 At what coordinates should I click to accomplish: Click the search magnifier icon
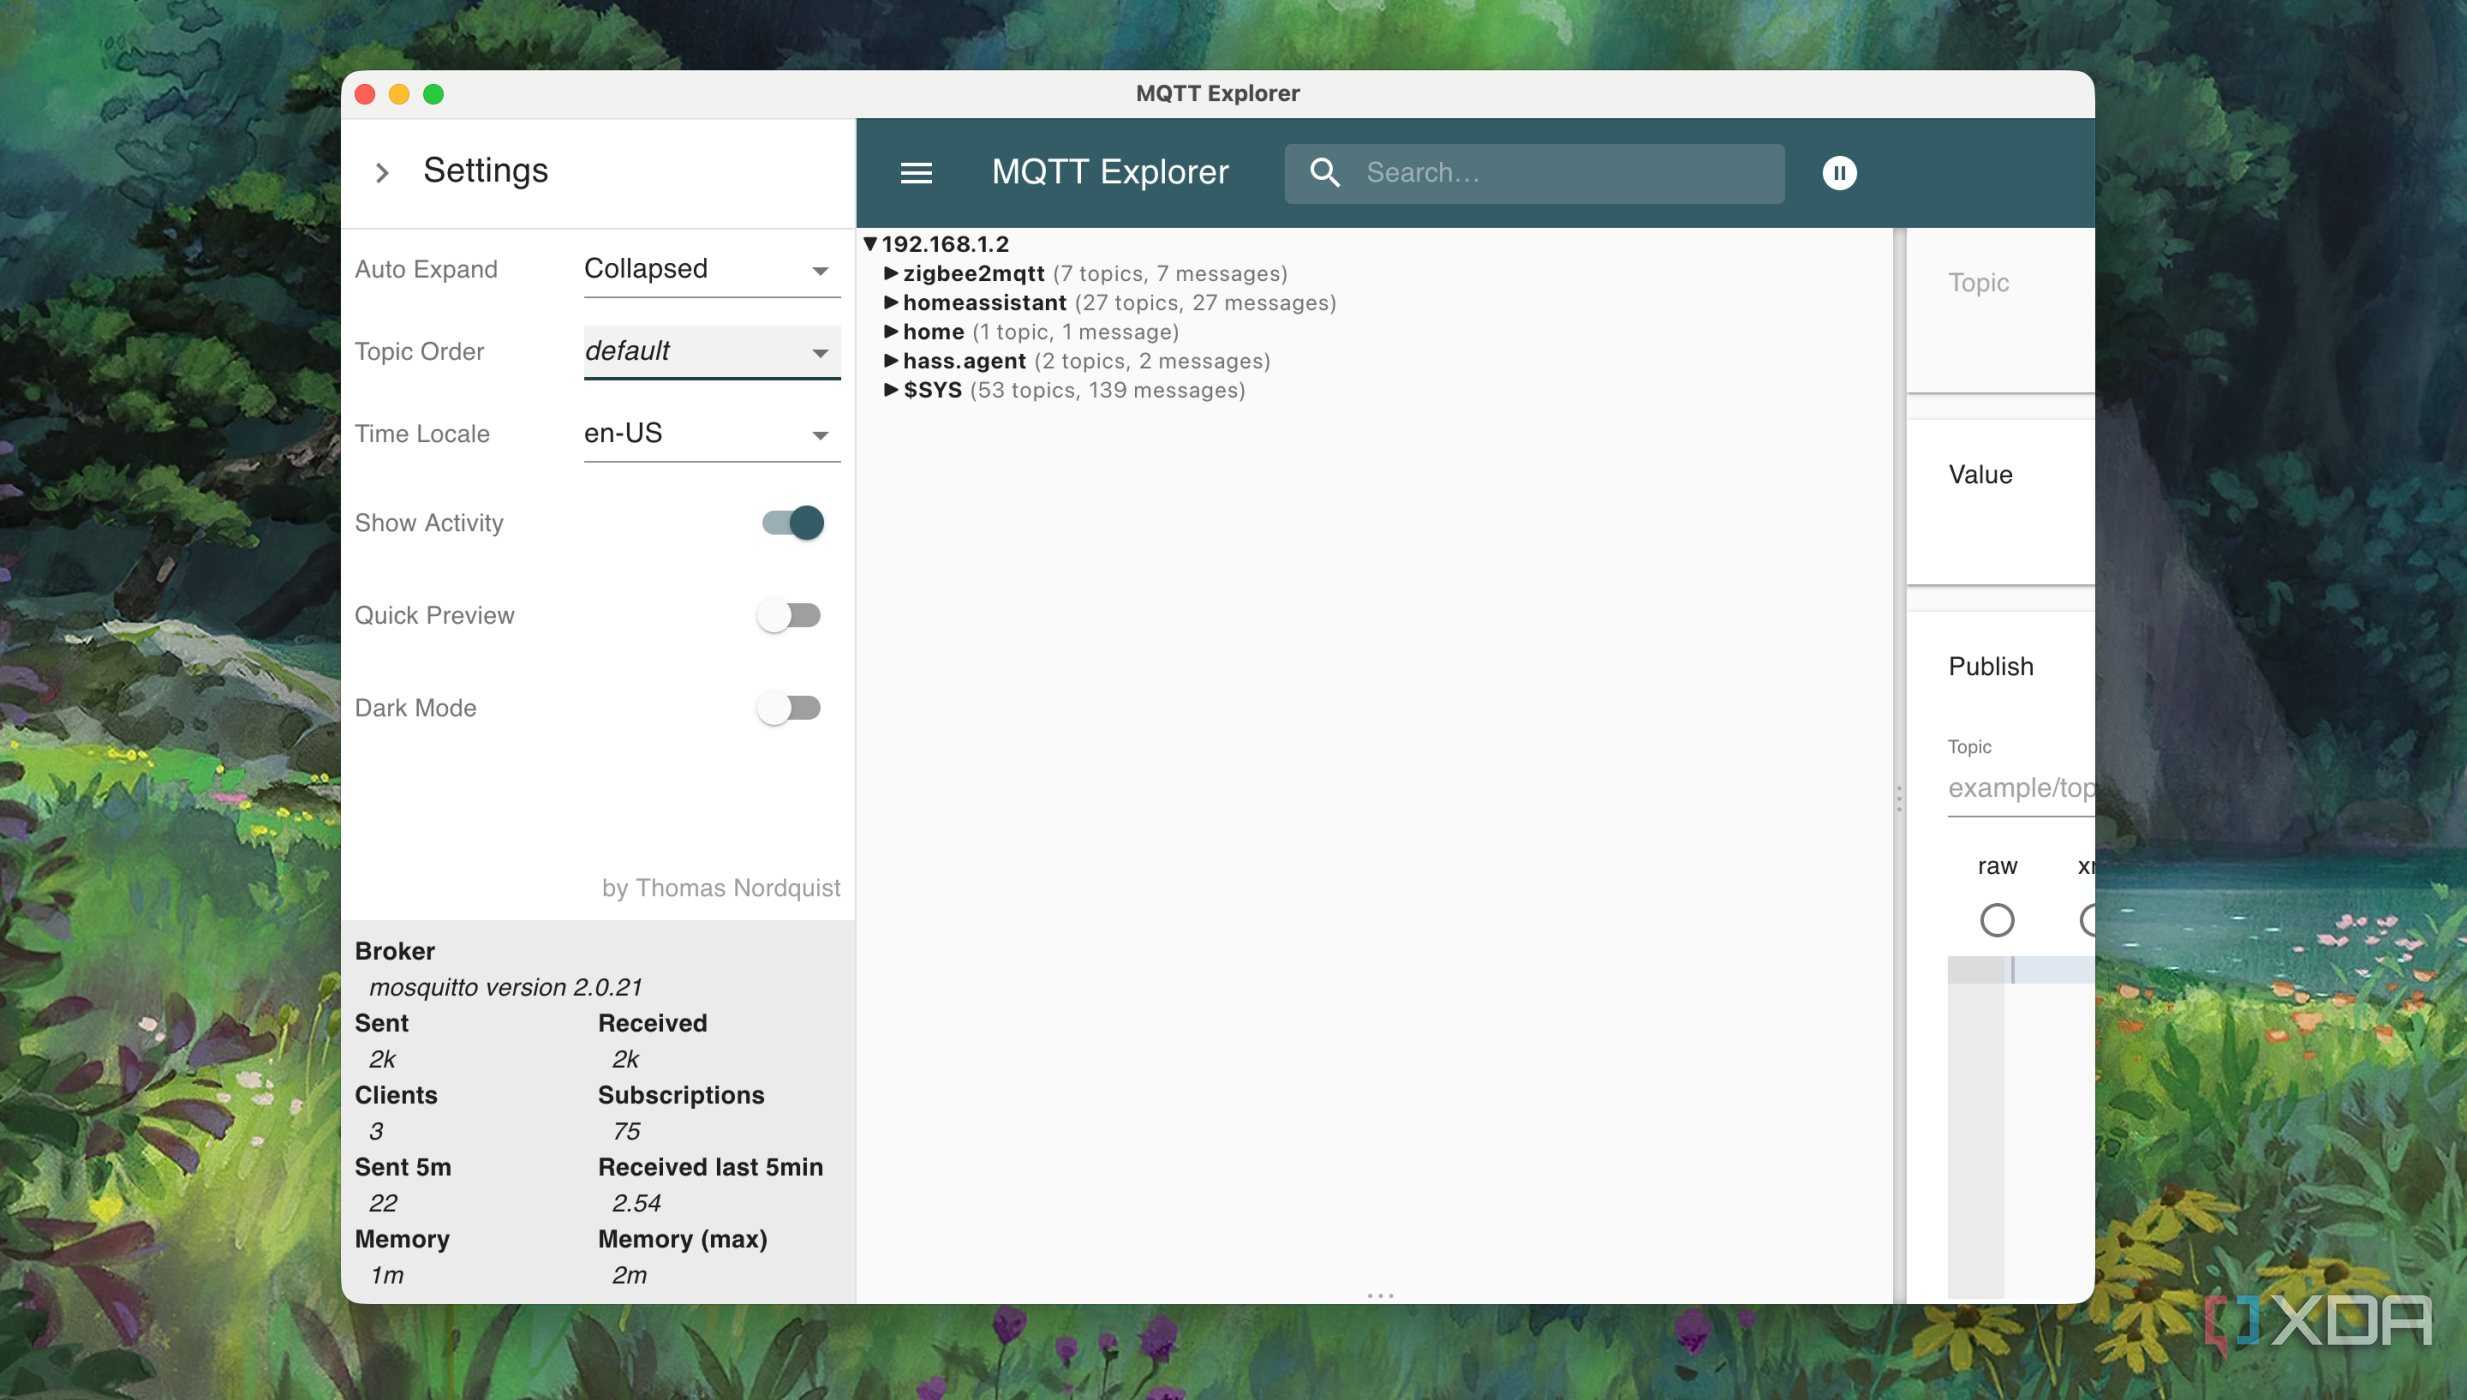click(1325, 173)
